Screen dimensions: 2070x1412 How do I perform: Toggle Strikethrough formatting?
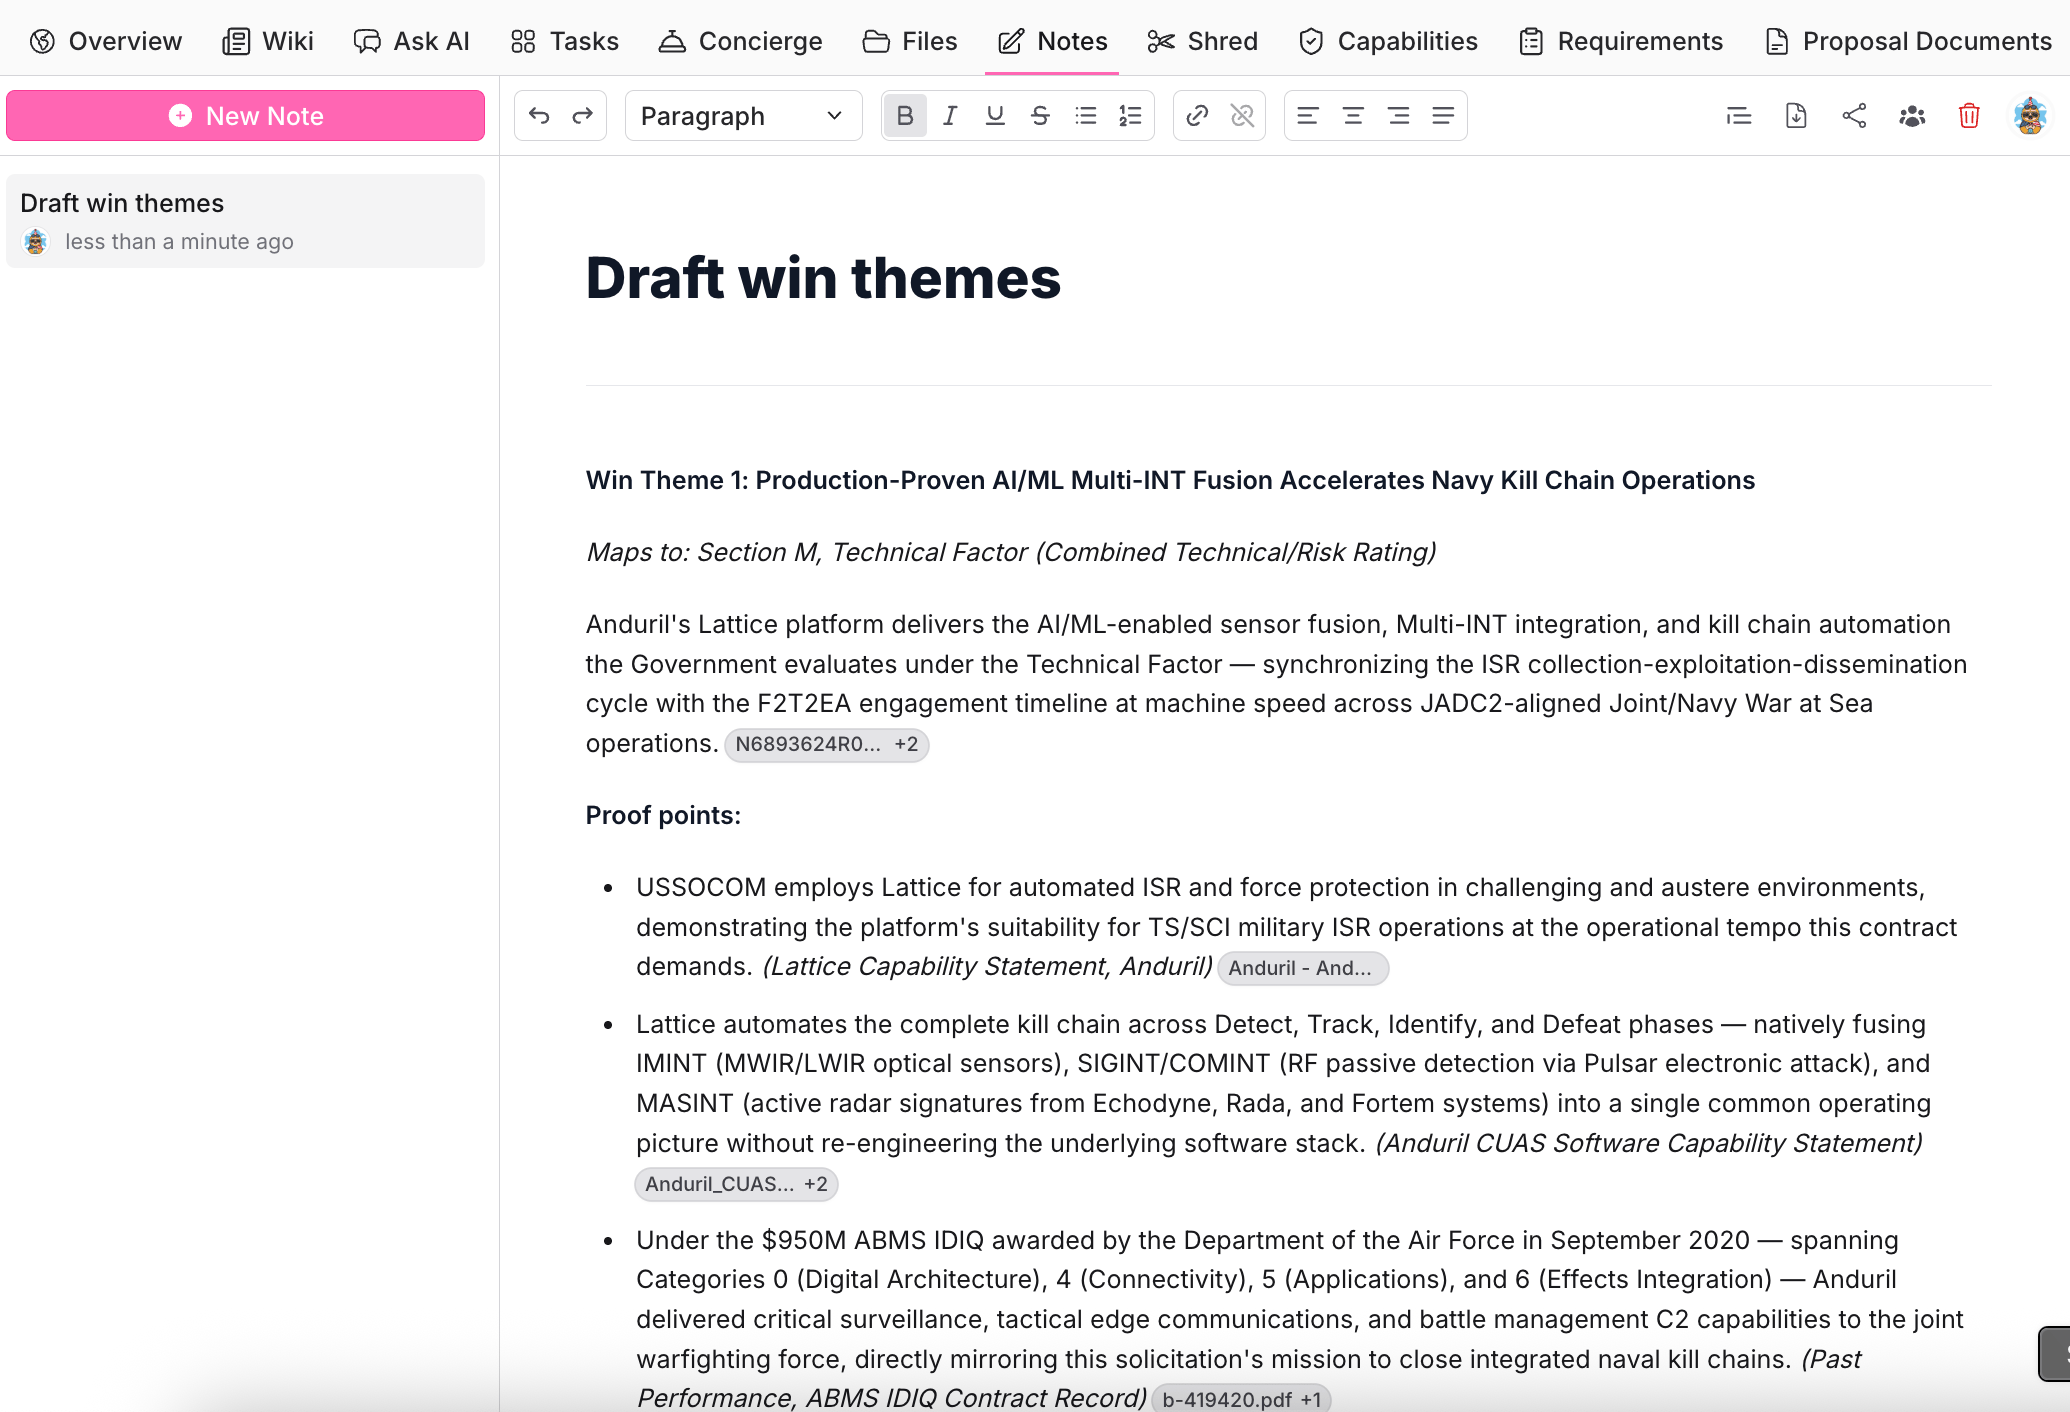pos(1040,116)
